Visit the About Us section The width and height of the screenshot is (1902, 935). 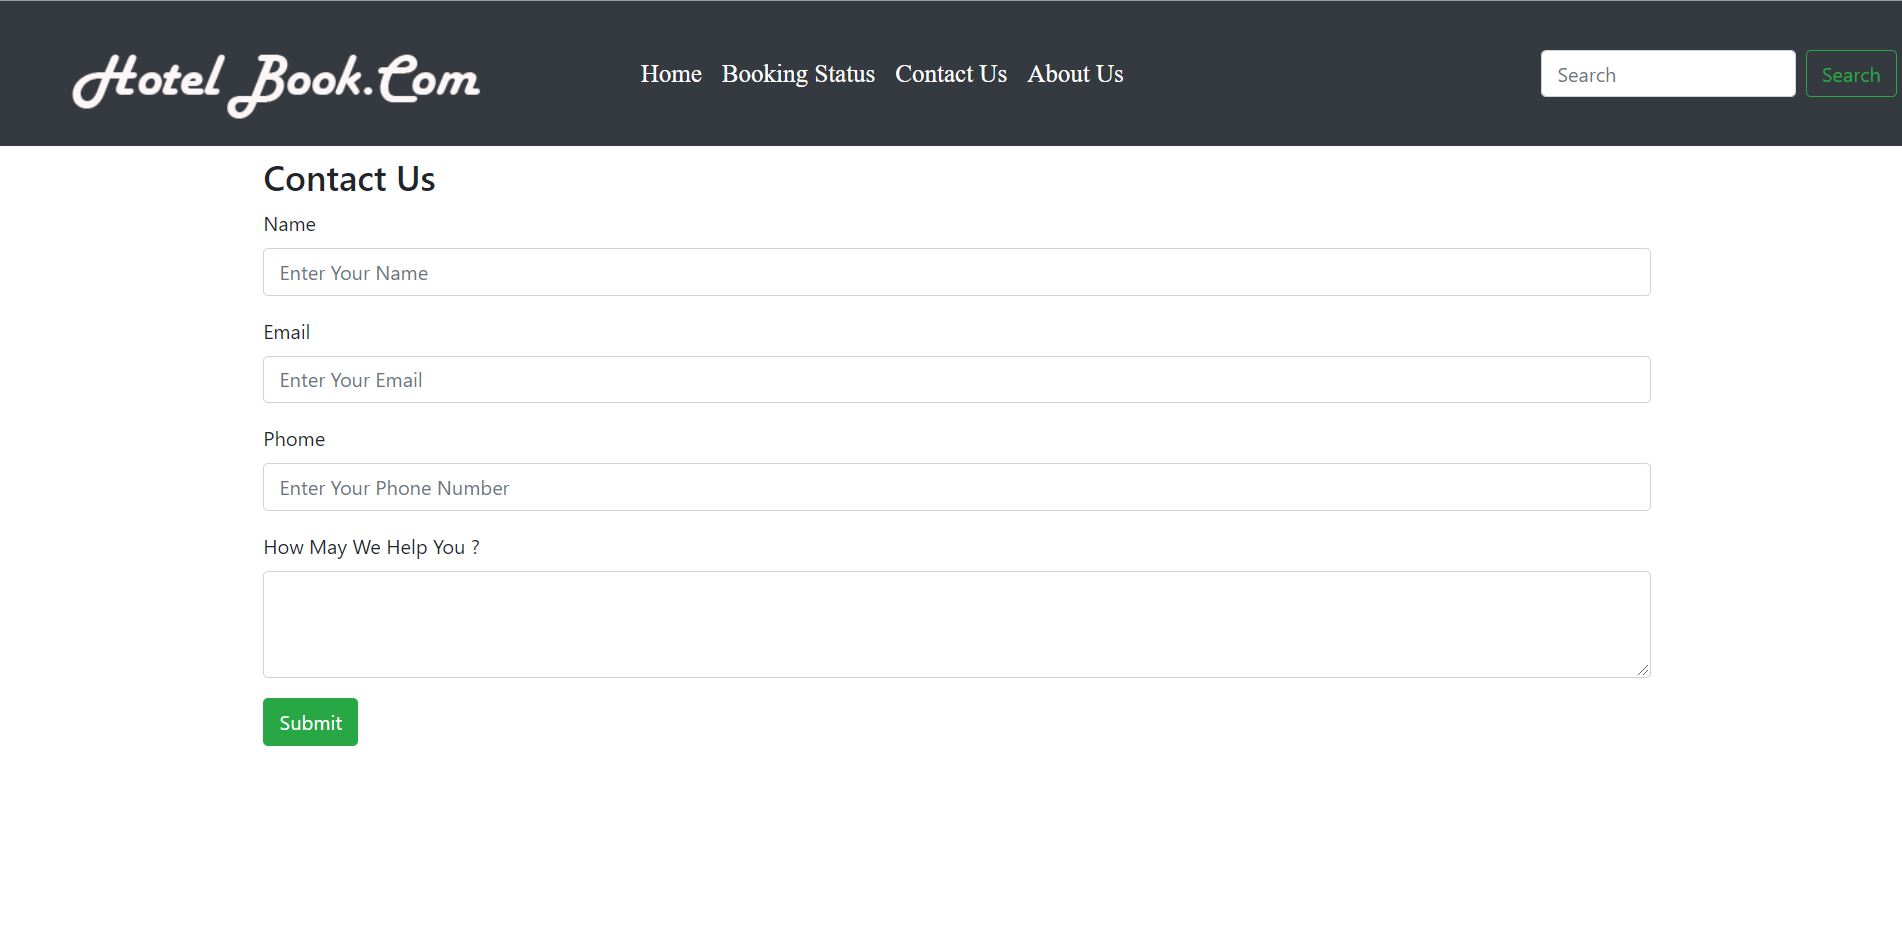[1075, 73]
